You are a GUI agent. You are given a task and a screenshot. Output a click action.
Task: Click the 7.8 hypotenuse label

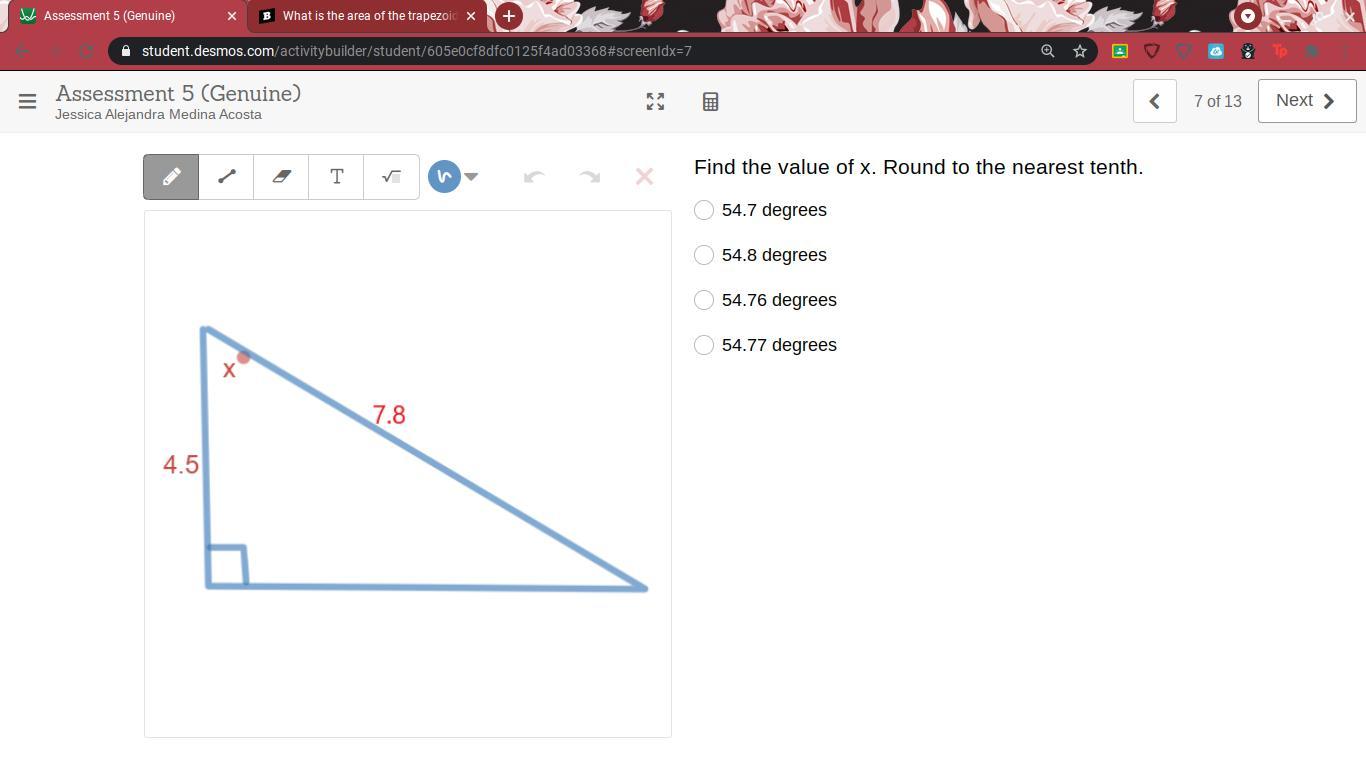[389, 415]
